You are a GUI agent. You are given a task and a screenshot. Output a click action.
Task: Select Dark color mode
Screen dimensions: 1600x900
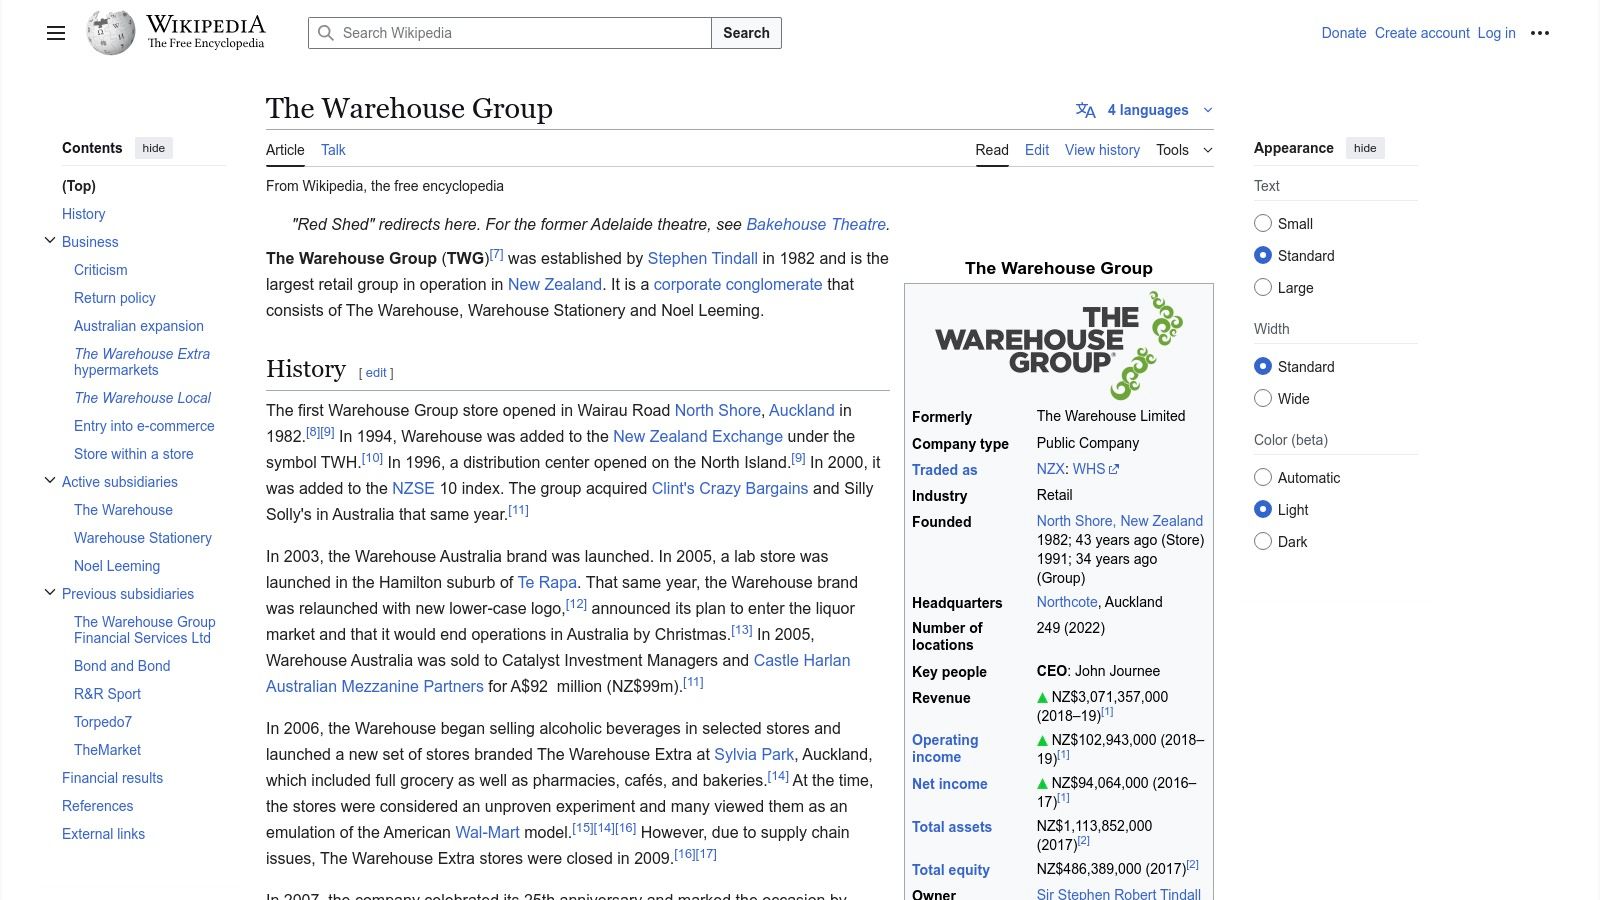pos(1263,541)
